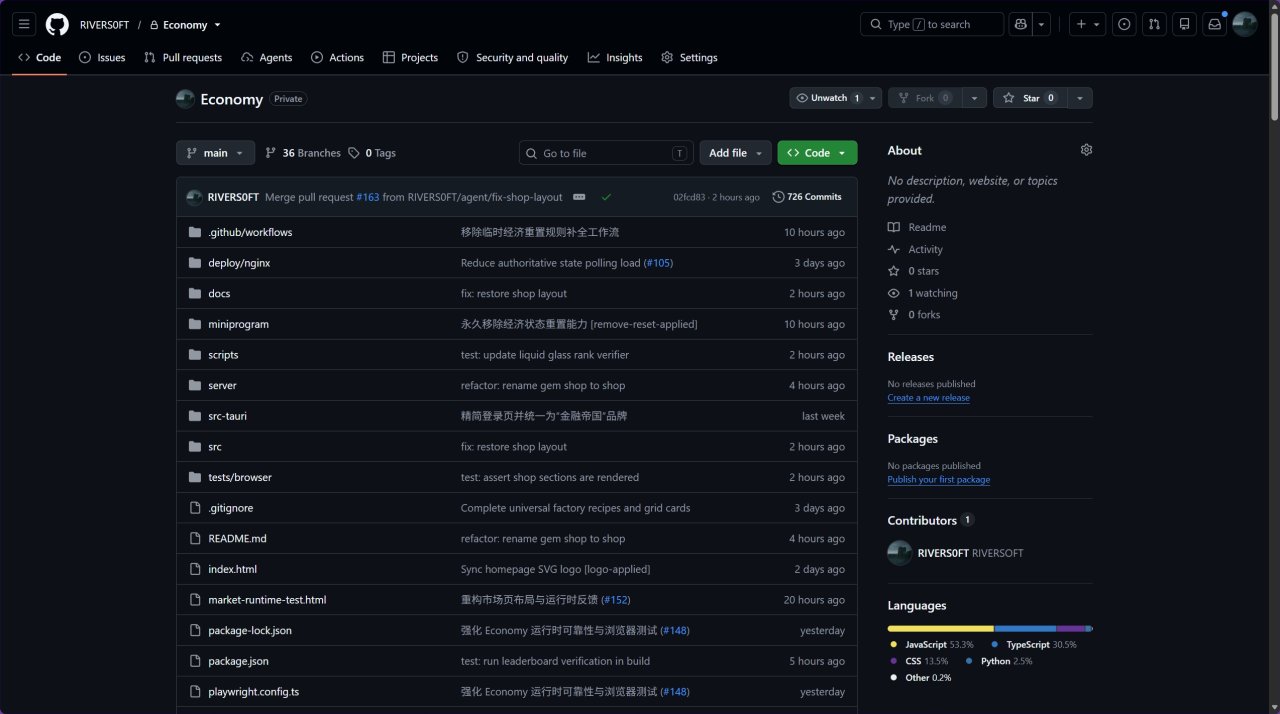Screen dimensions: 1280x714
Task: Click the TypeScript blue language bar
Action: point(1026,629)
